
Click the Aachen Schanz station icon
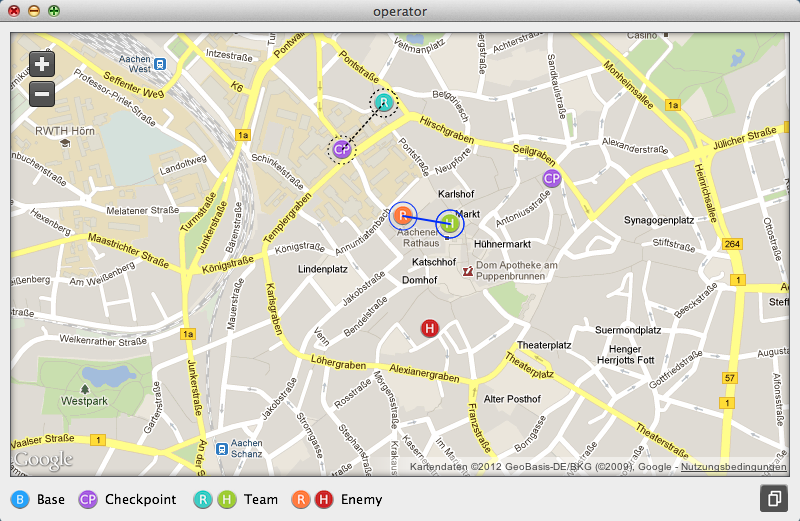point(221,449)
